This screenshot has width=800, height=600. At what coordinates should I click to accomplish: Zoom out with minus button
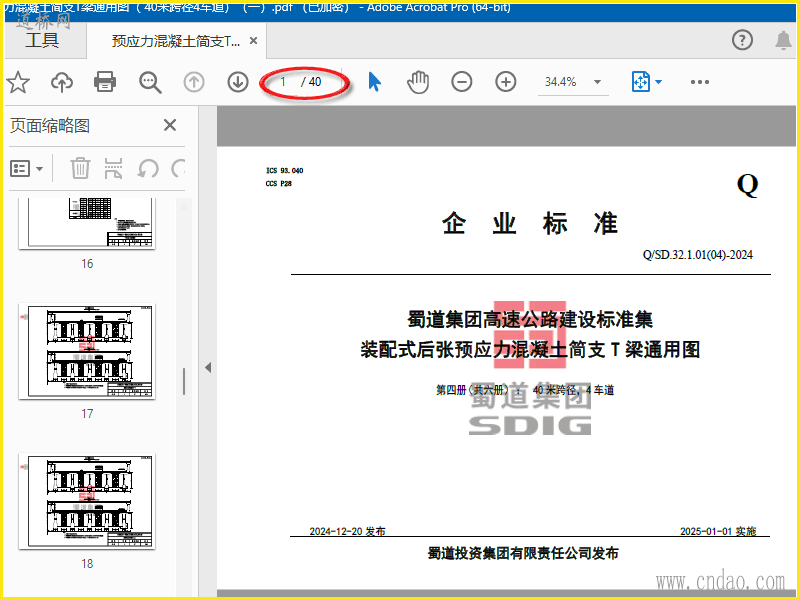click(462, 82)
